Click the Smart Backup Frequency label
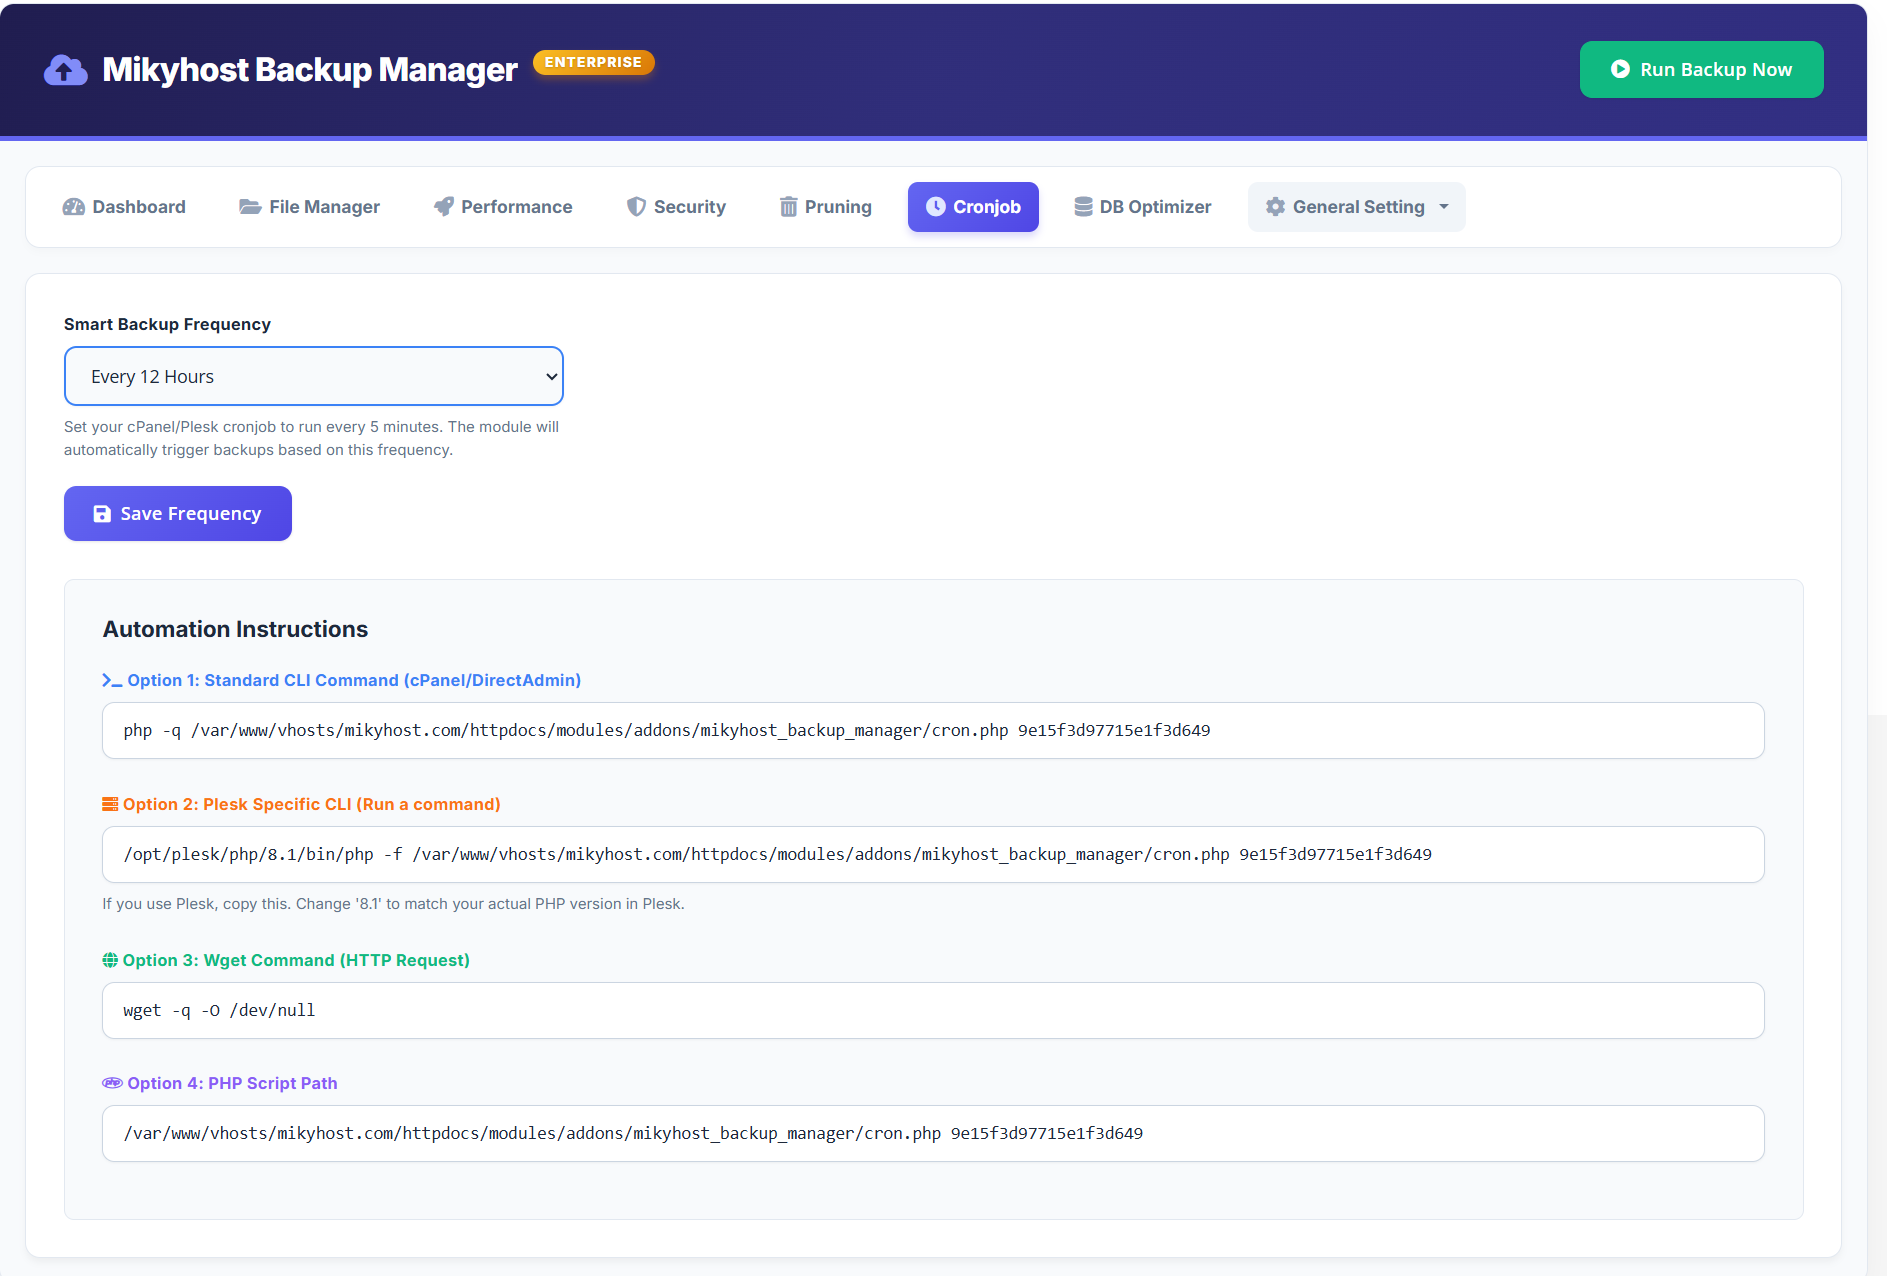The image size is (1887, 1276). tap(167, 324)
